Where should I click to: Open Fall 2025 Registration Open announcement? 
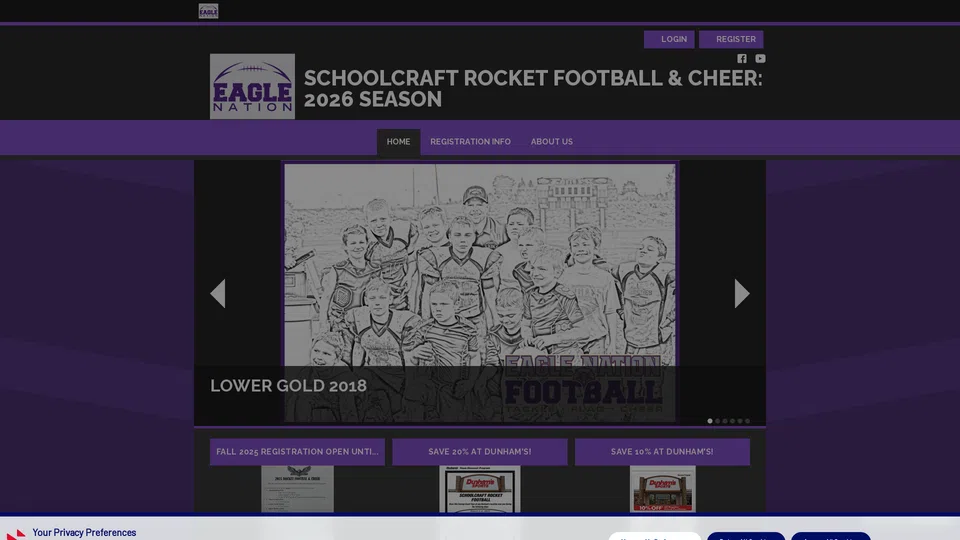pos(297,452)
